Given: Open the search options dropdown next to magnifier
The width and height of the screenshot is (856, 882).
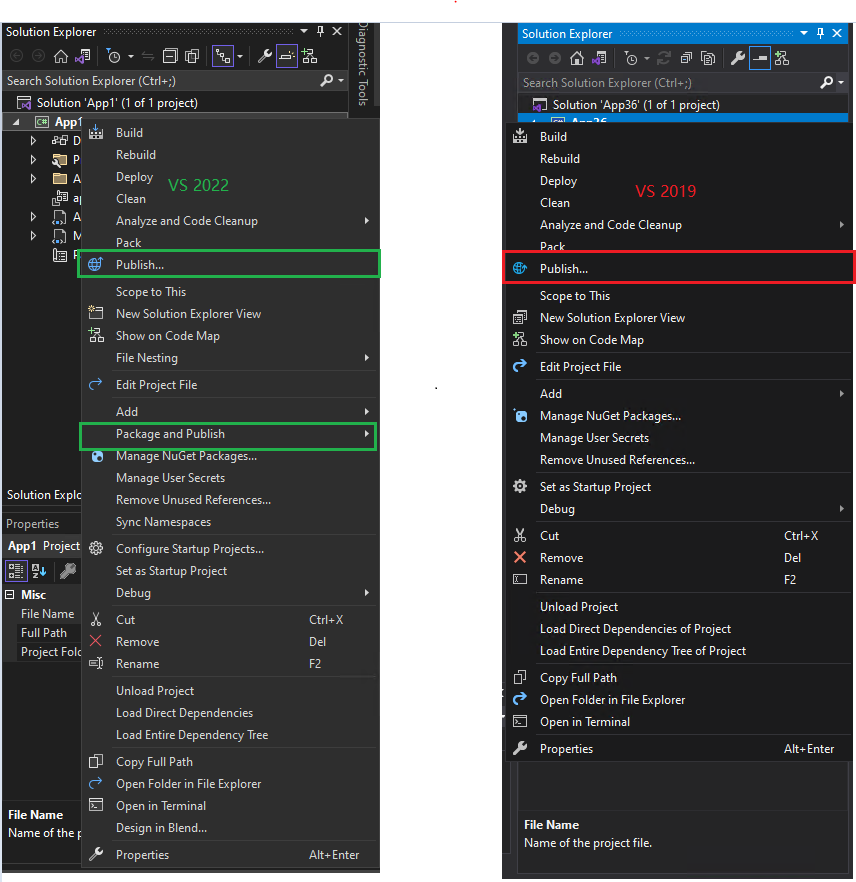Looking at the screenshot, I should (x=339, y=80).
